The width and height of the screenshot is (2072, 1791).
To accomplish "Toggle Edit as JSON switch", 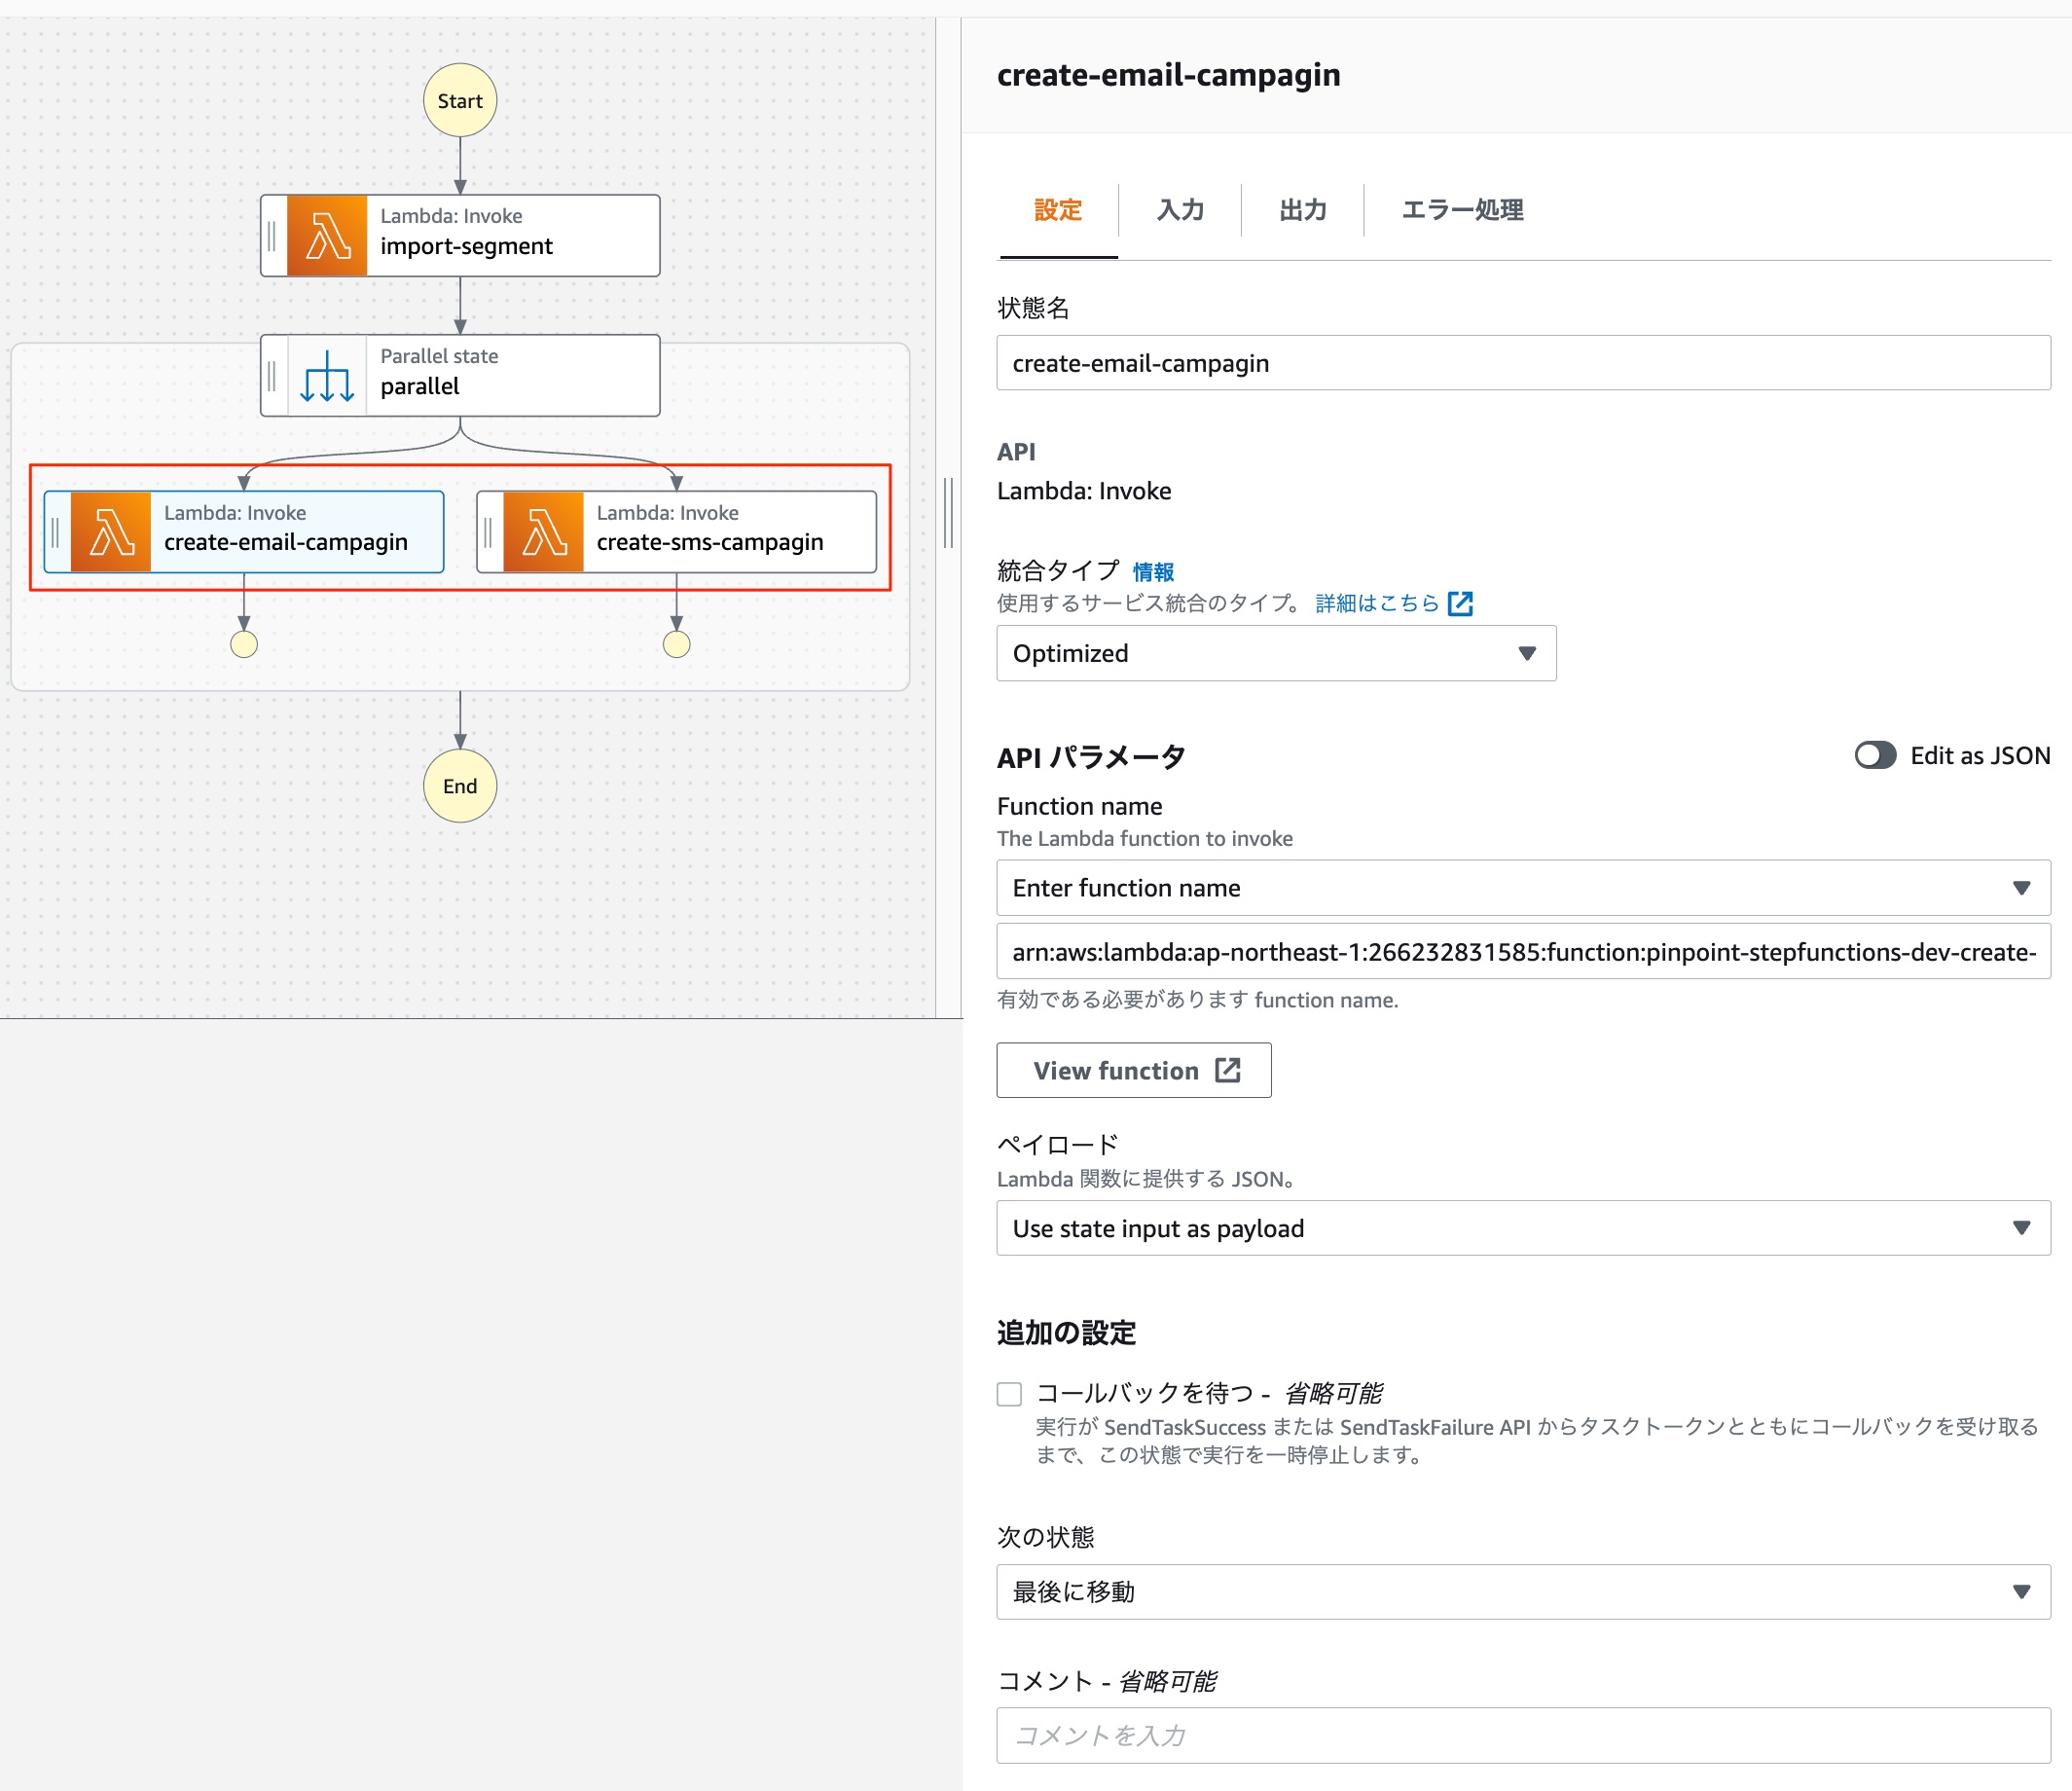I will (x=1875, y=755).
